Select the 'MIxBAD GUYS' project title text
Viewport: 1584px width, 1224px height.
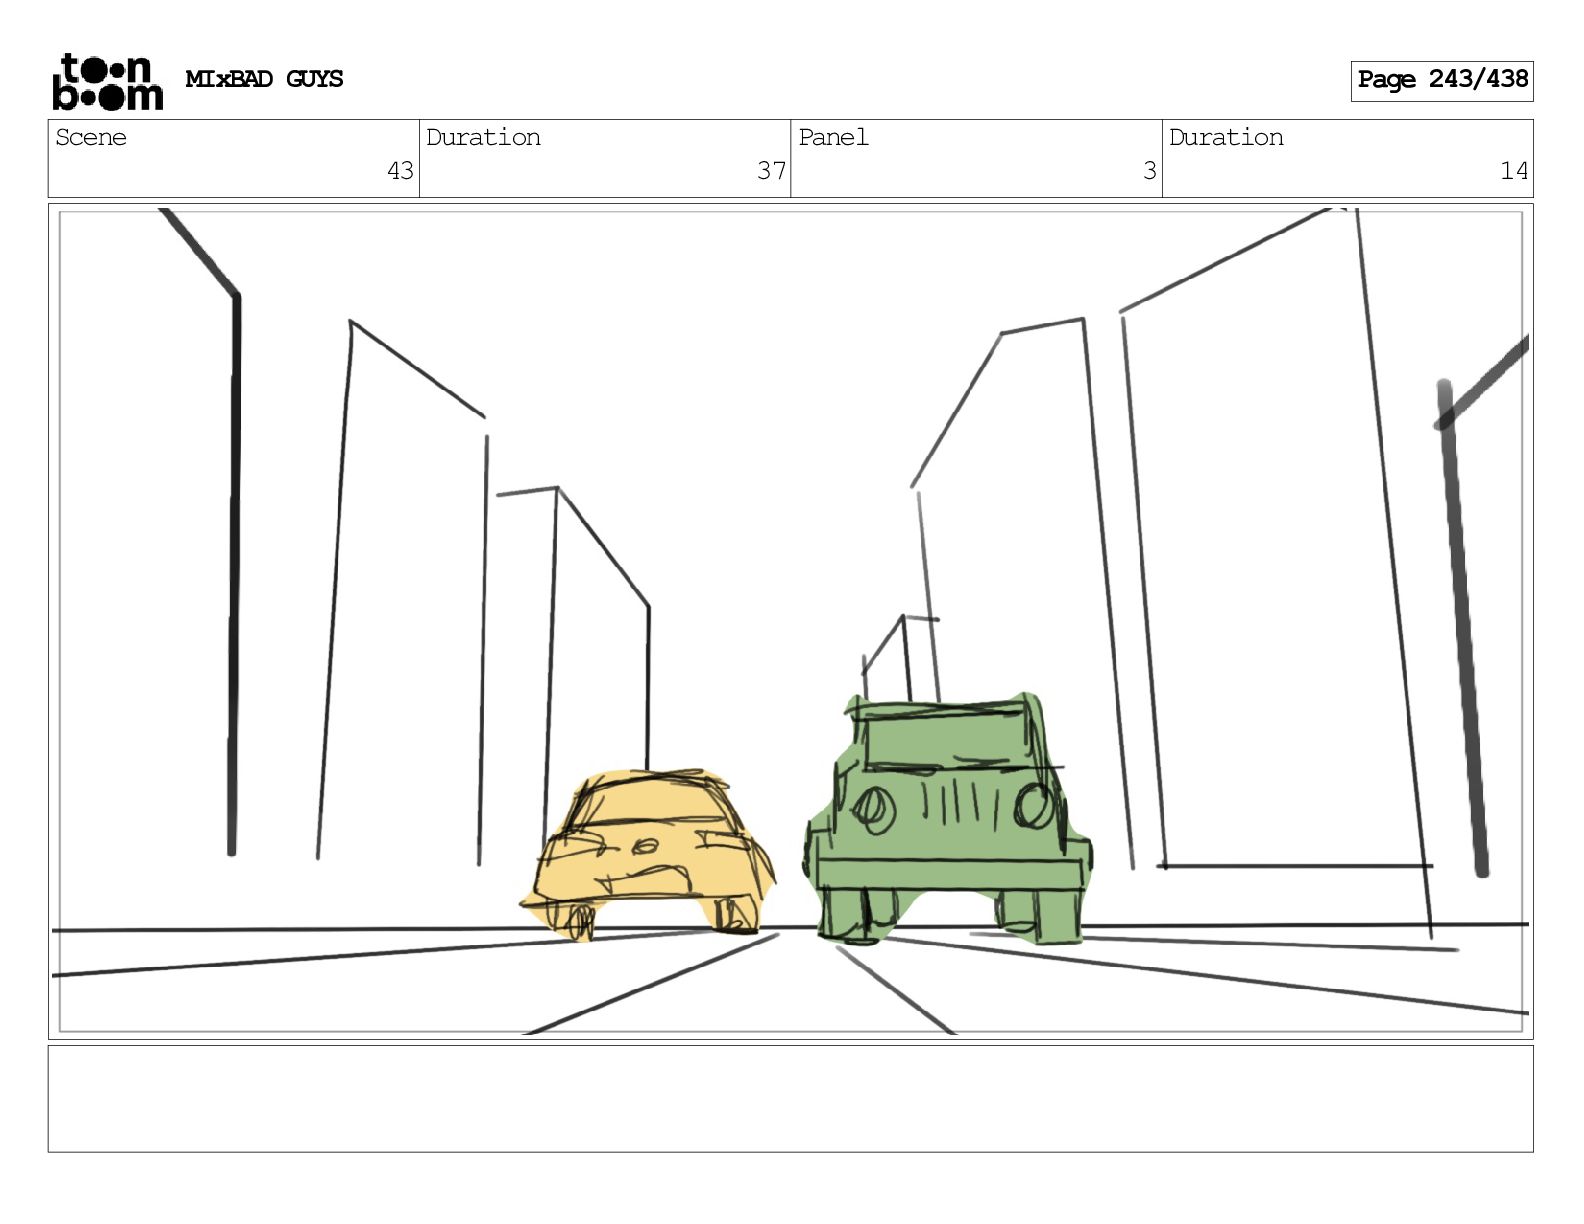click(x=264, y=79)
